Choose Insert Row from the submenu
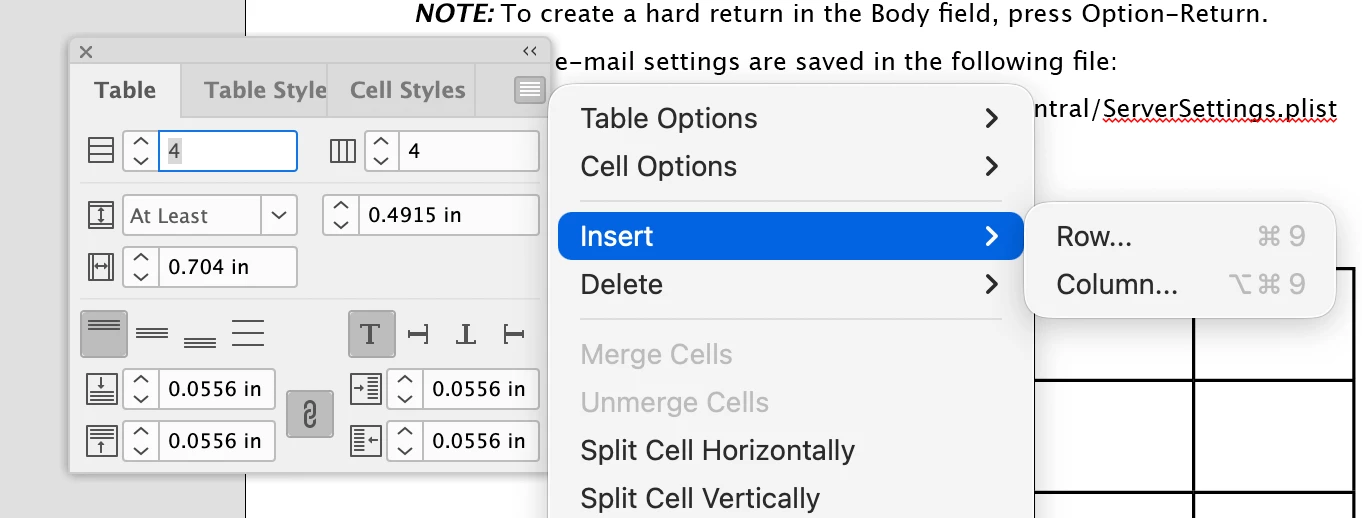The width and height of the screenshot is (1362, 518). click(1180, 236)
